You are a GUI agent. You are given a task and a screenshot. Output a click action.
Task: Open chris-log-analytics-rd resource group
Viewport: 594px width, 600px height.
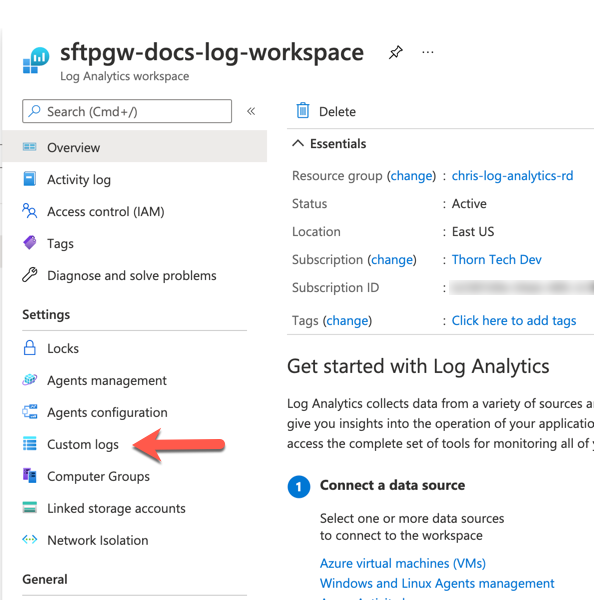click(x=512, y=176)
